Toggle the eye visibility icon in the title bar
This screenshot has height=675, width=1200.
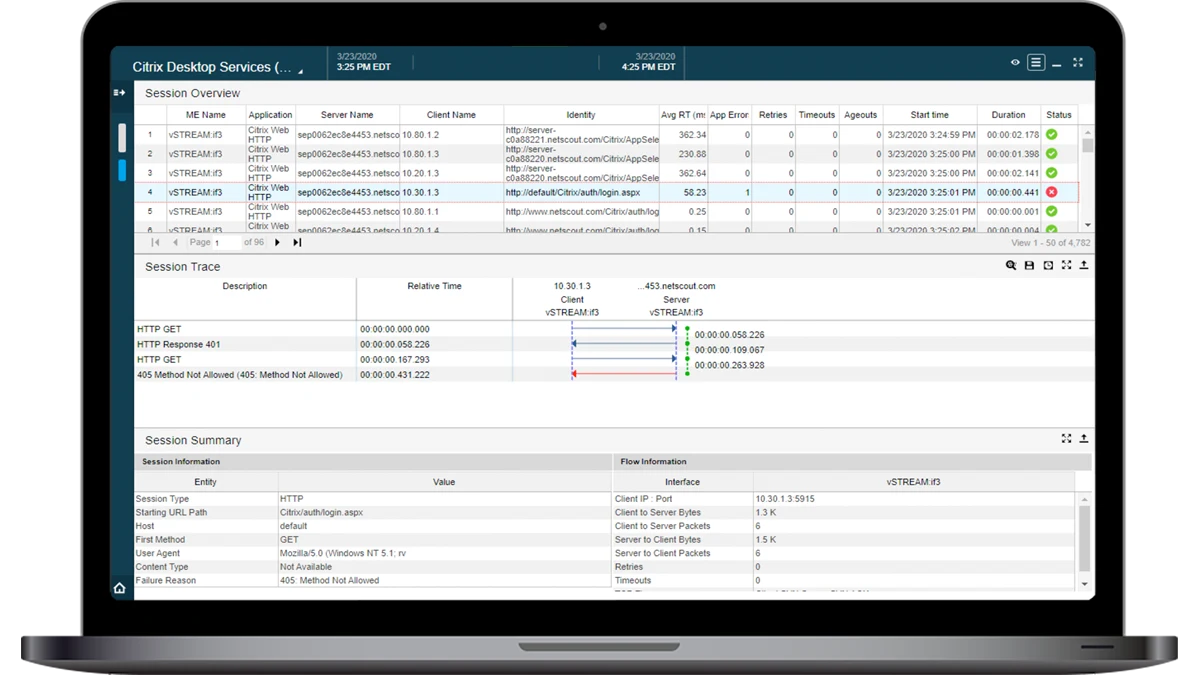pos(1014,62)
